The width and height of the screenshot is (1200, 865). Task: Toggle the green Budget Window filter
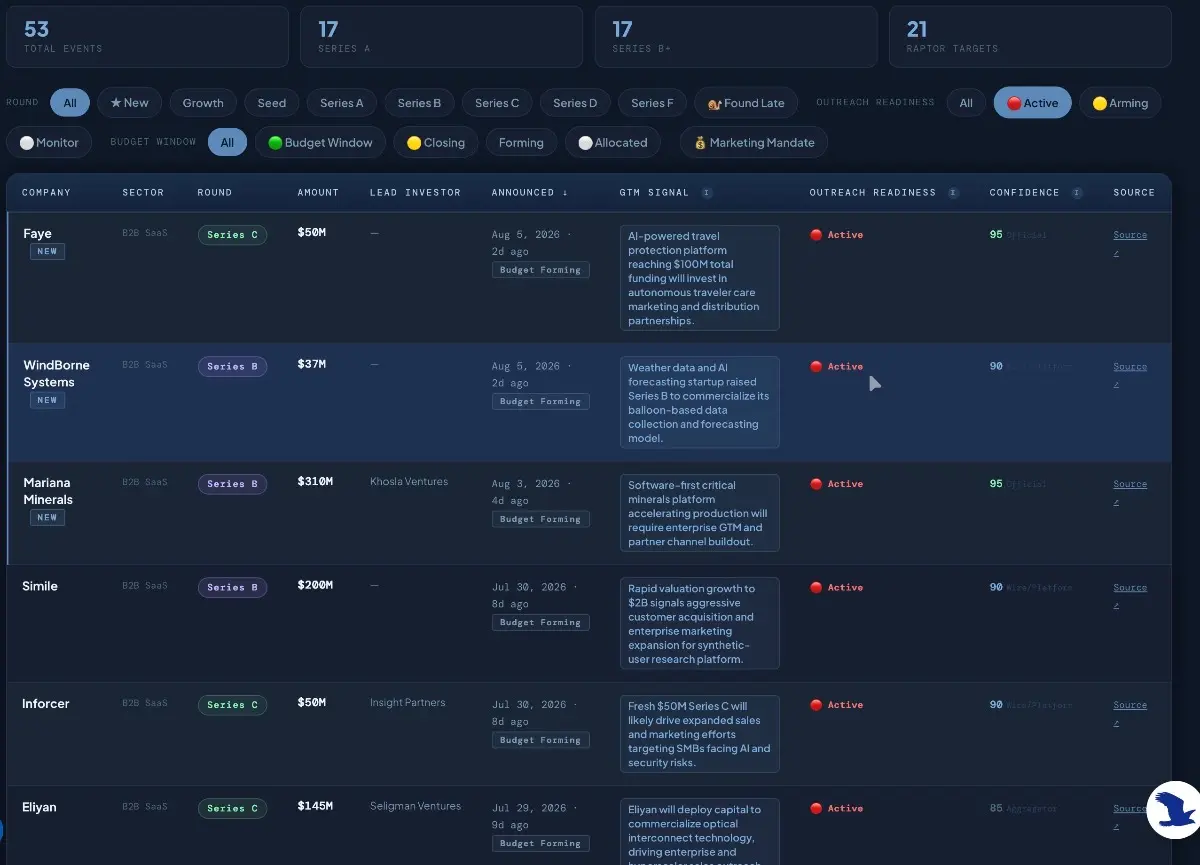tap(320, 143)
